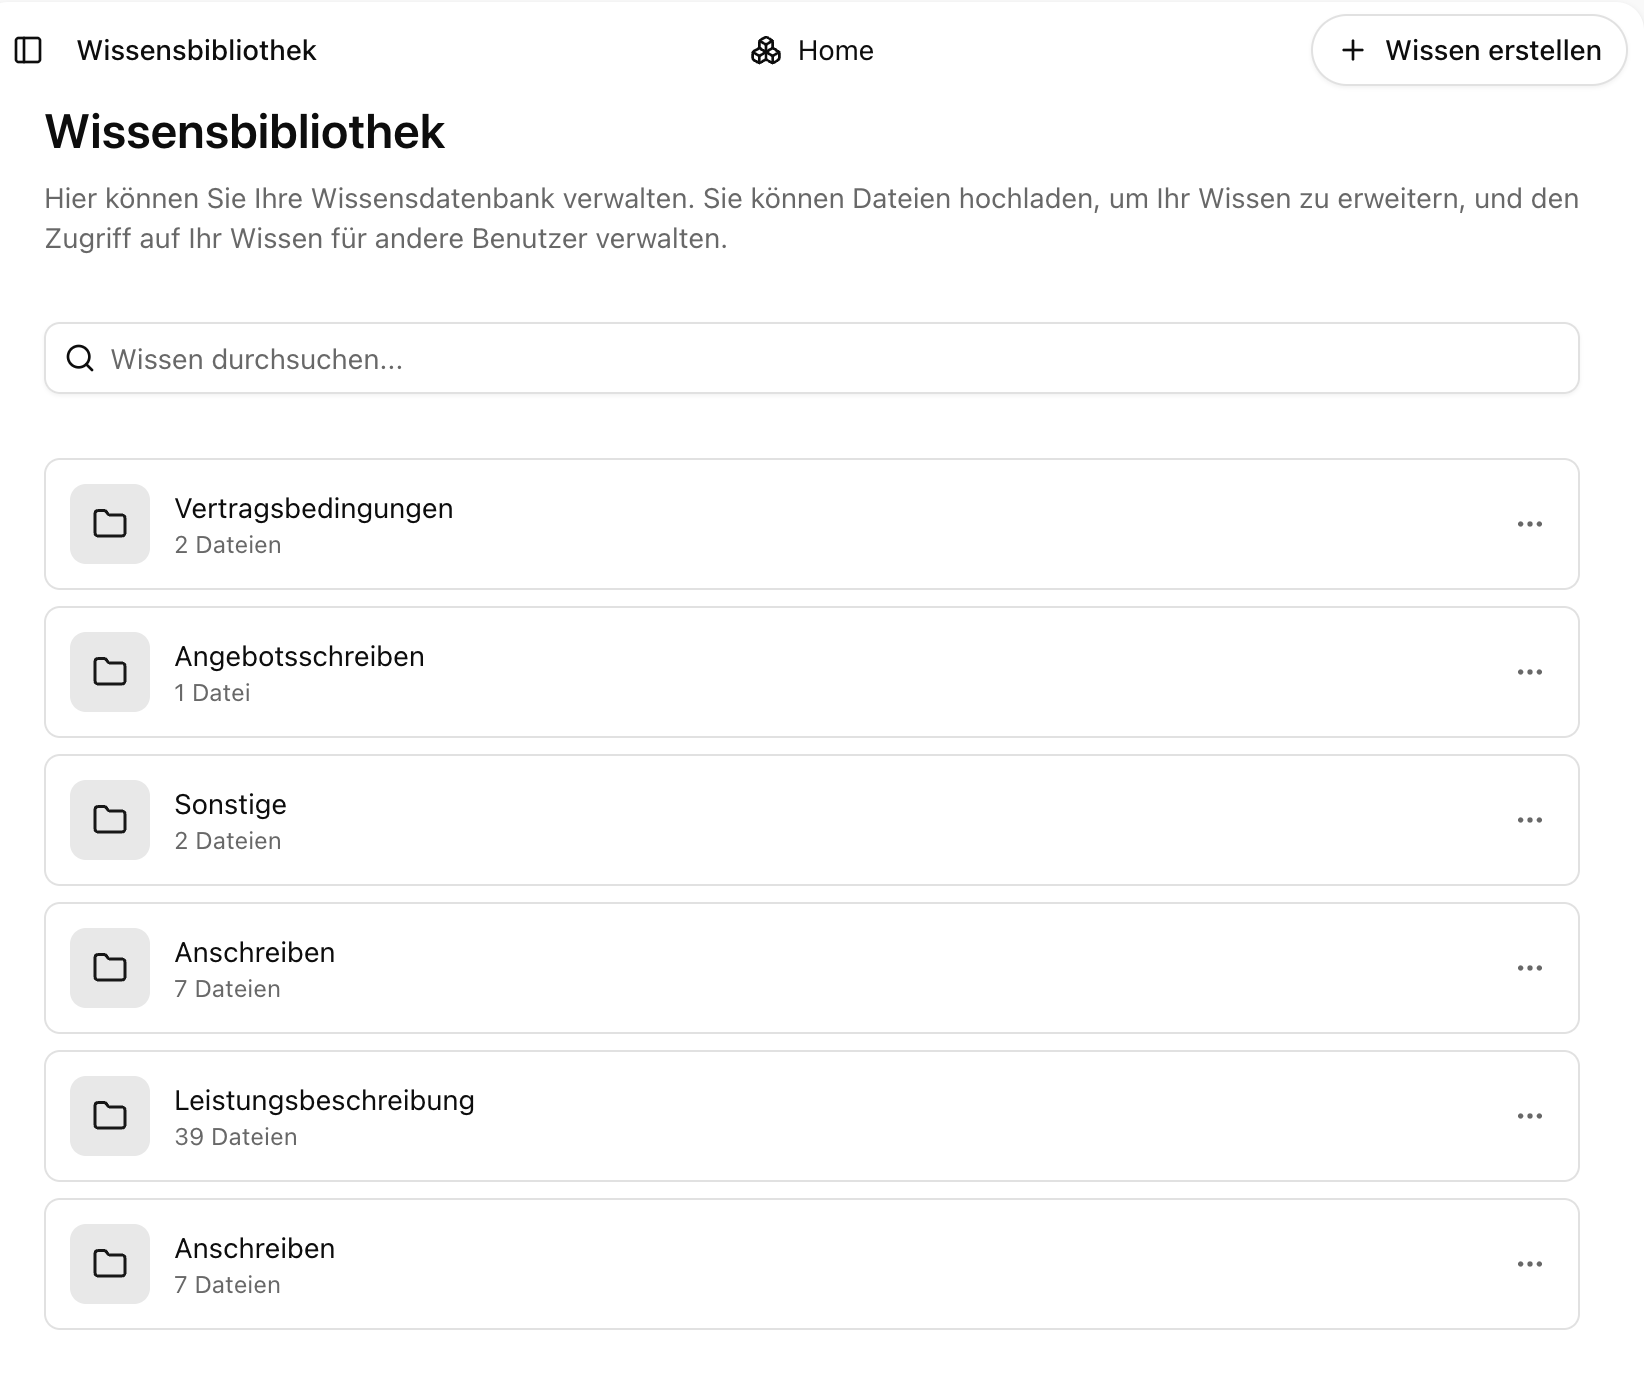The width and height of the screenshot is (1644, 1378).
Task: Open the options menu for the first Anschreiben
Action: point(1529,967)
